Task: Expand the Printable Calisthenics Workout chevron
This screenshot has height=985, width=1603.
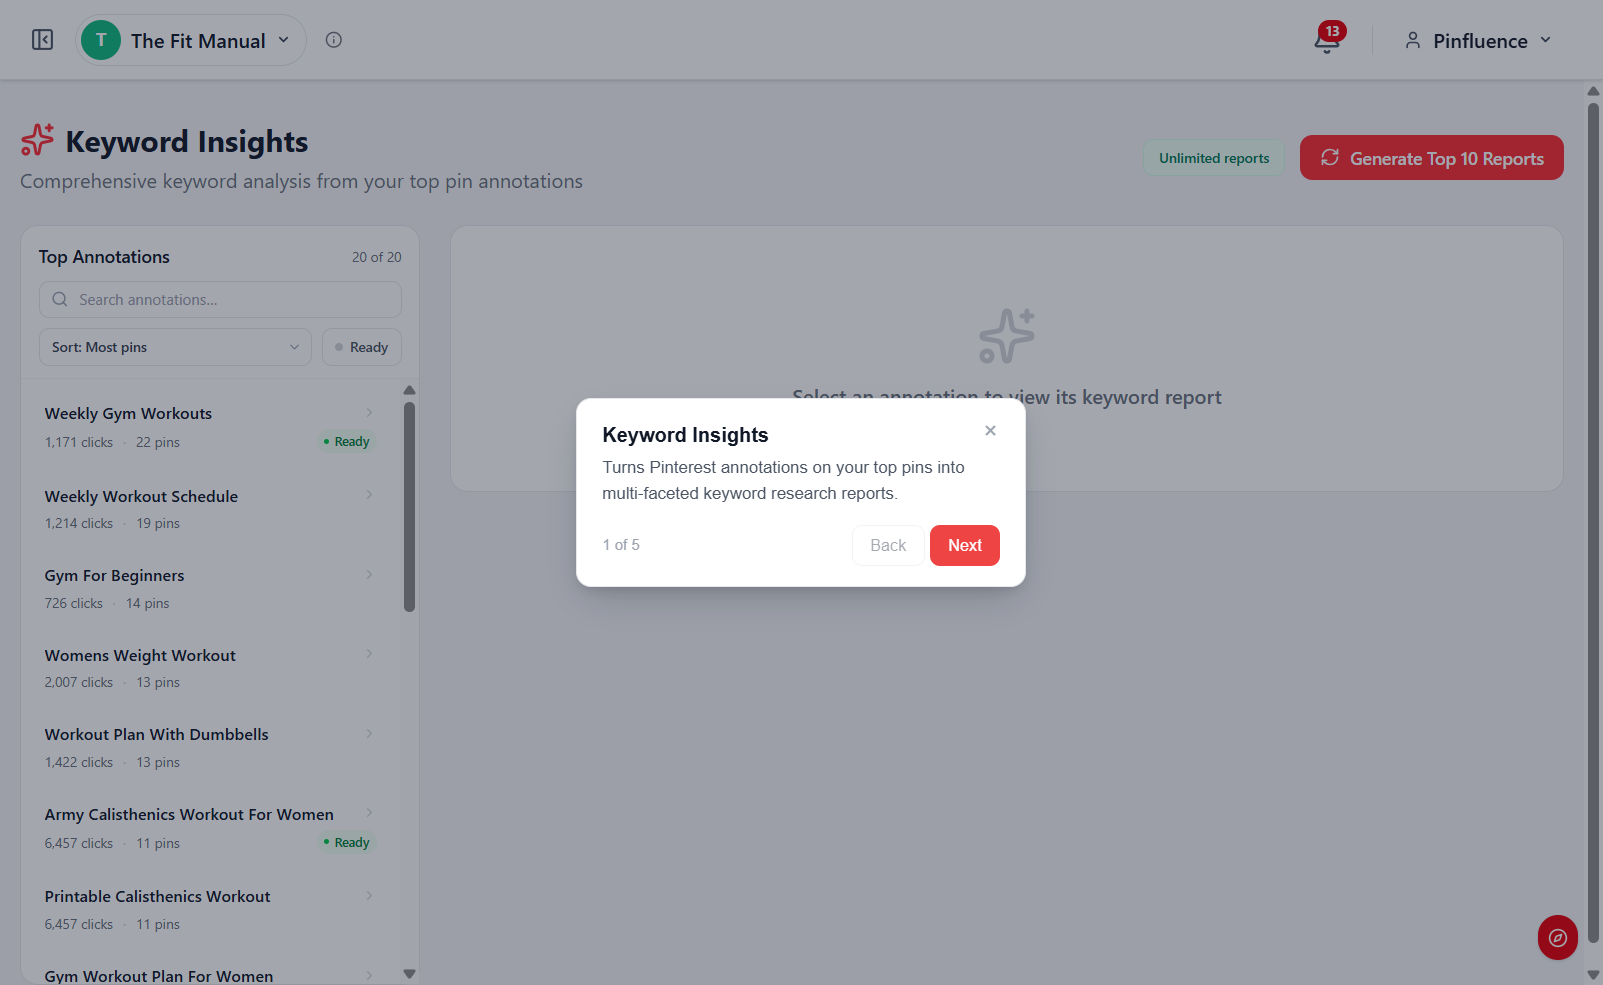Action: 369,895
